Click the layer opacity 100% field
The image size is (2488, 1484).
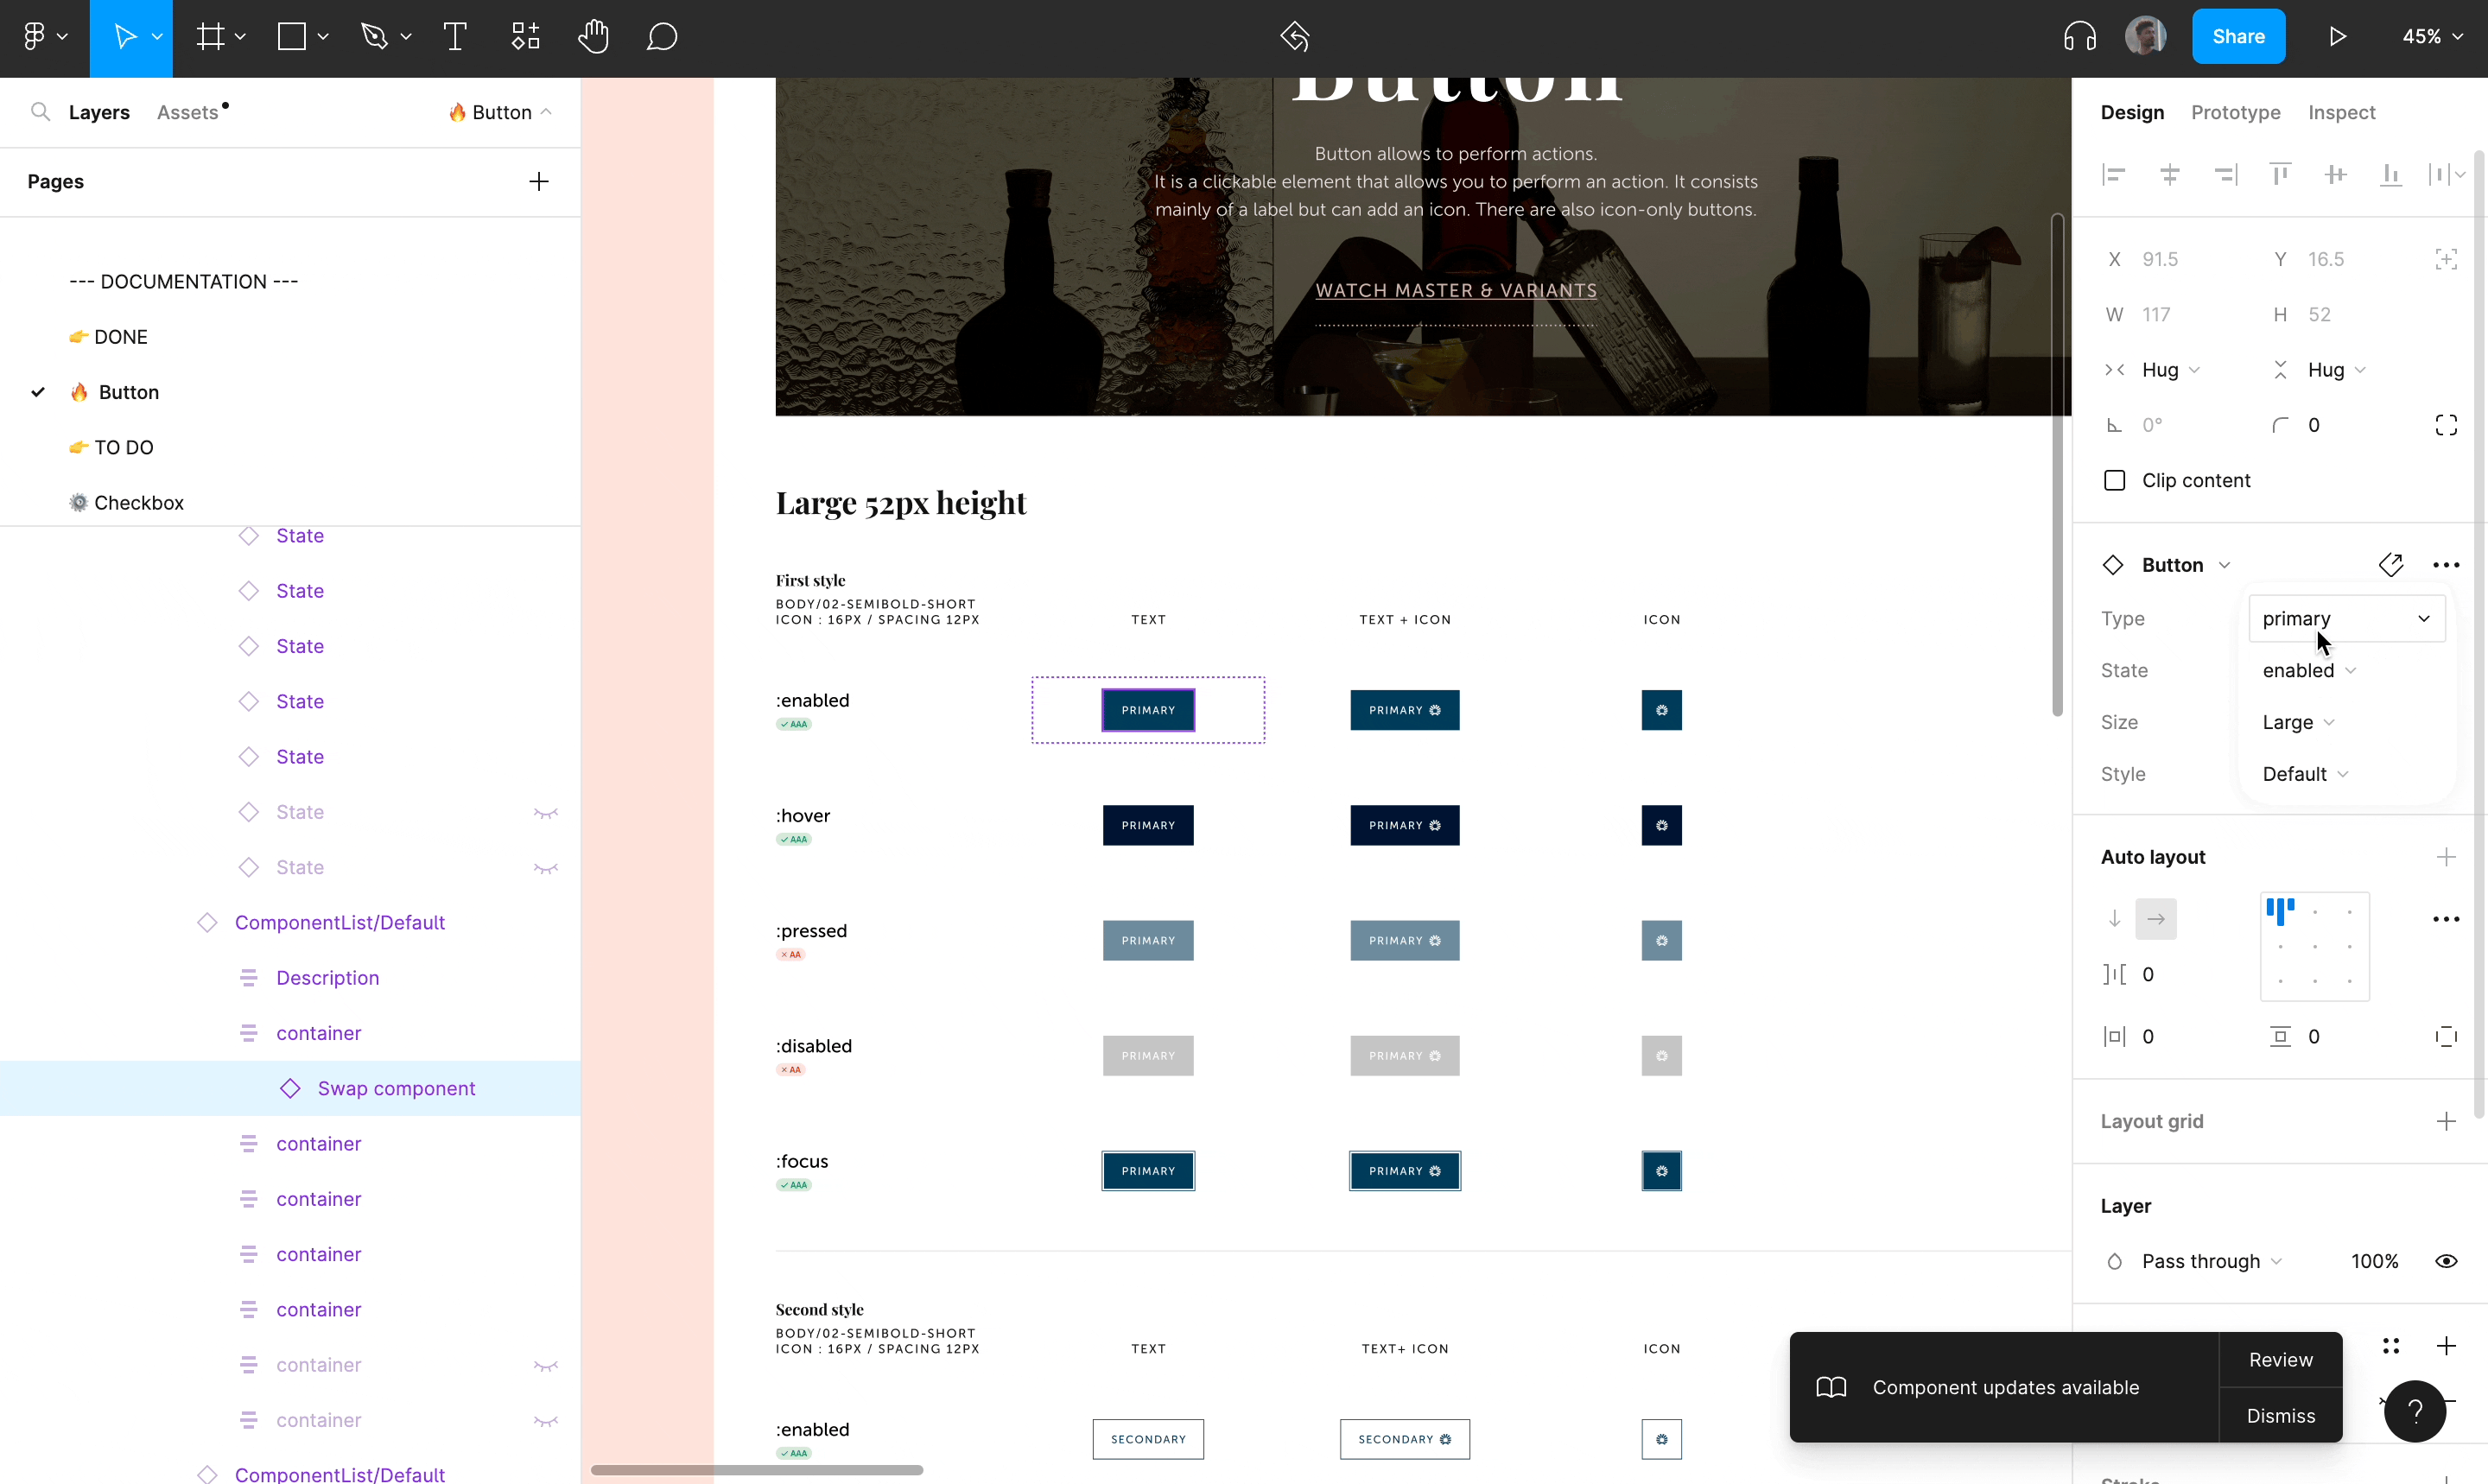pyautogui.click(x=2374, y=1261)
